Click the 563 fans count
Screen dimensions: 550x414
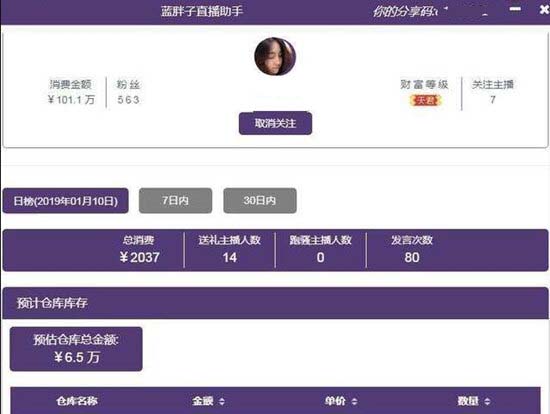(128, 100)
